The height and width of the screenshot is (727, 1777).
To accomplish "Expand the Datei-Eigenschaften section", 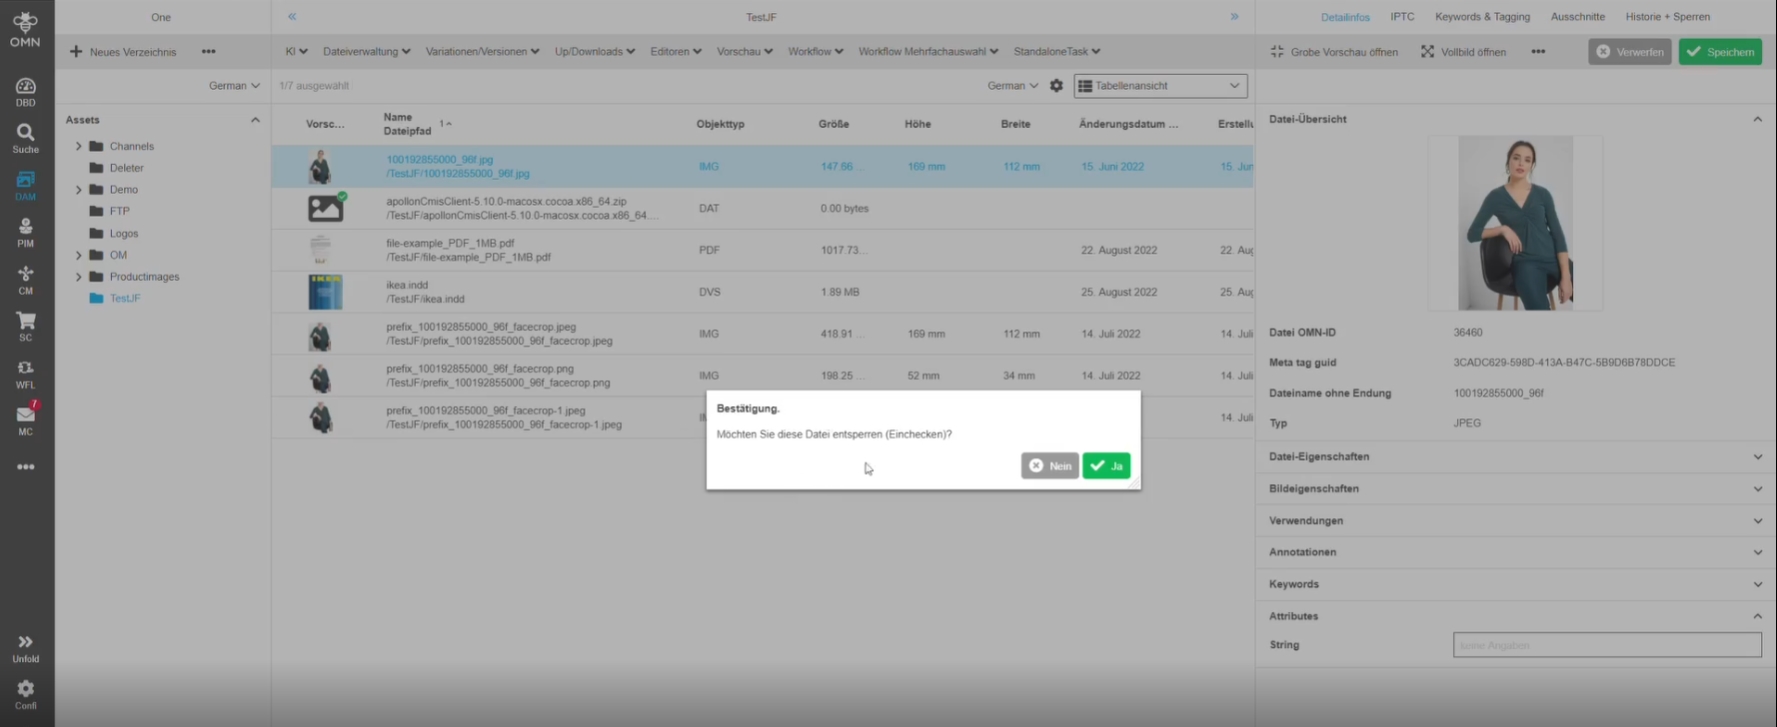I will tap(1514, 457).
